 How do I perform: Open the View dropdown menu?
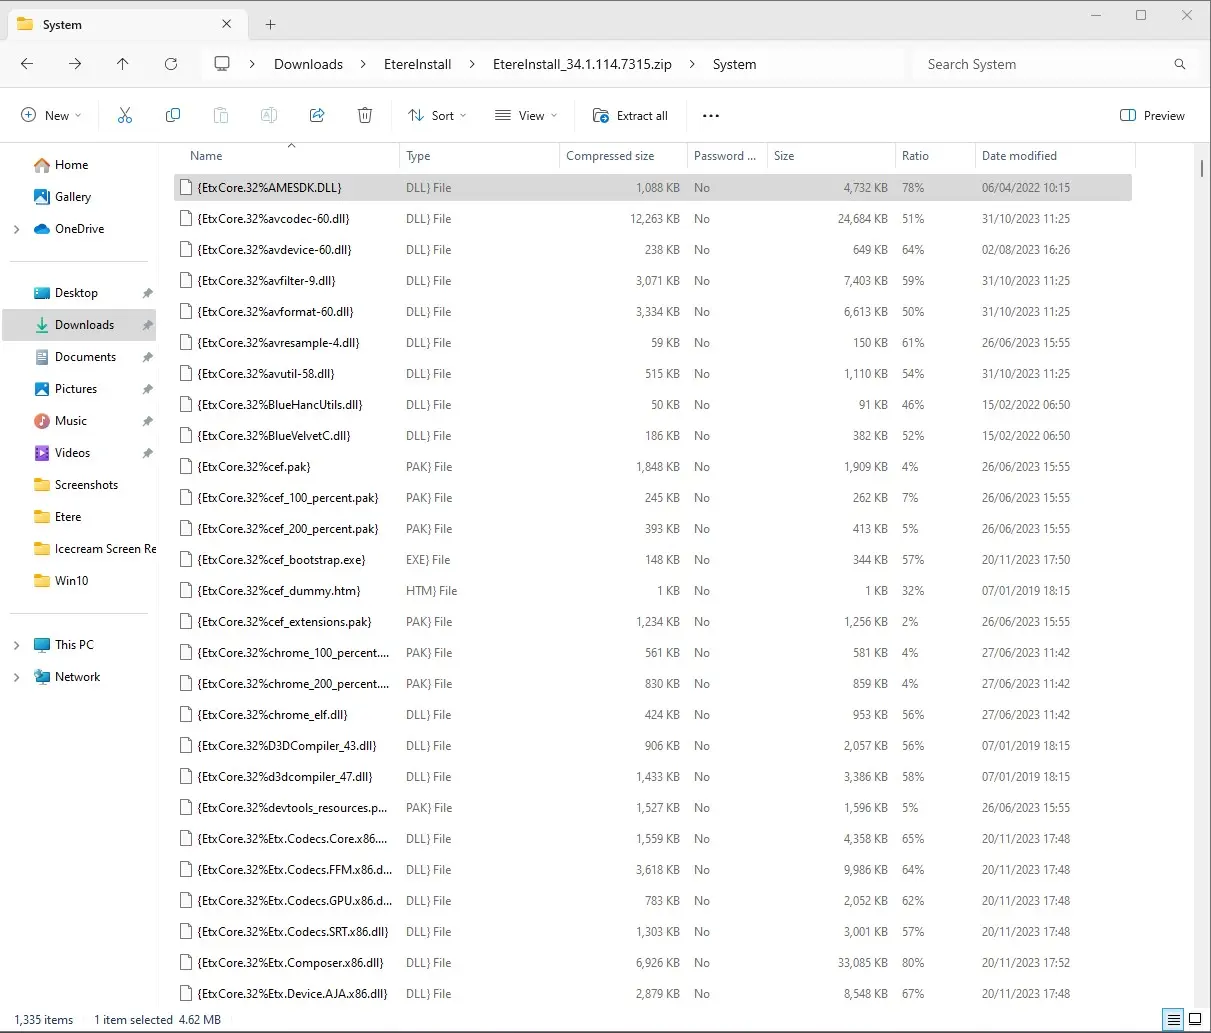526,116
